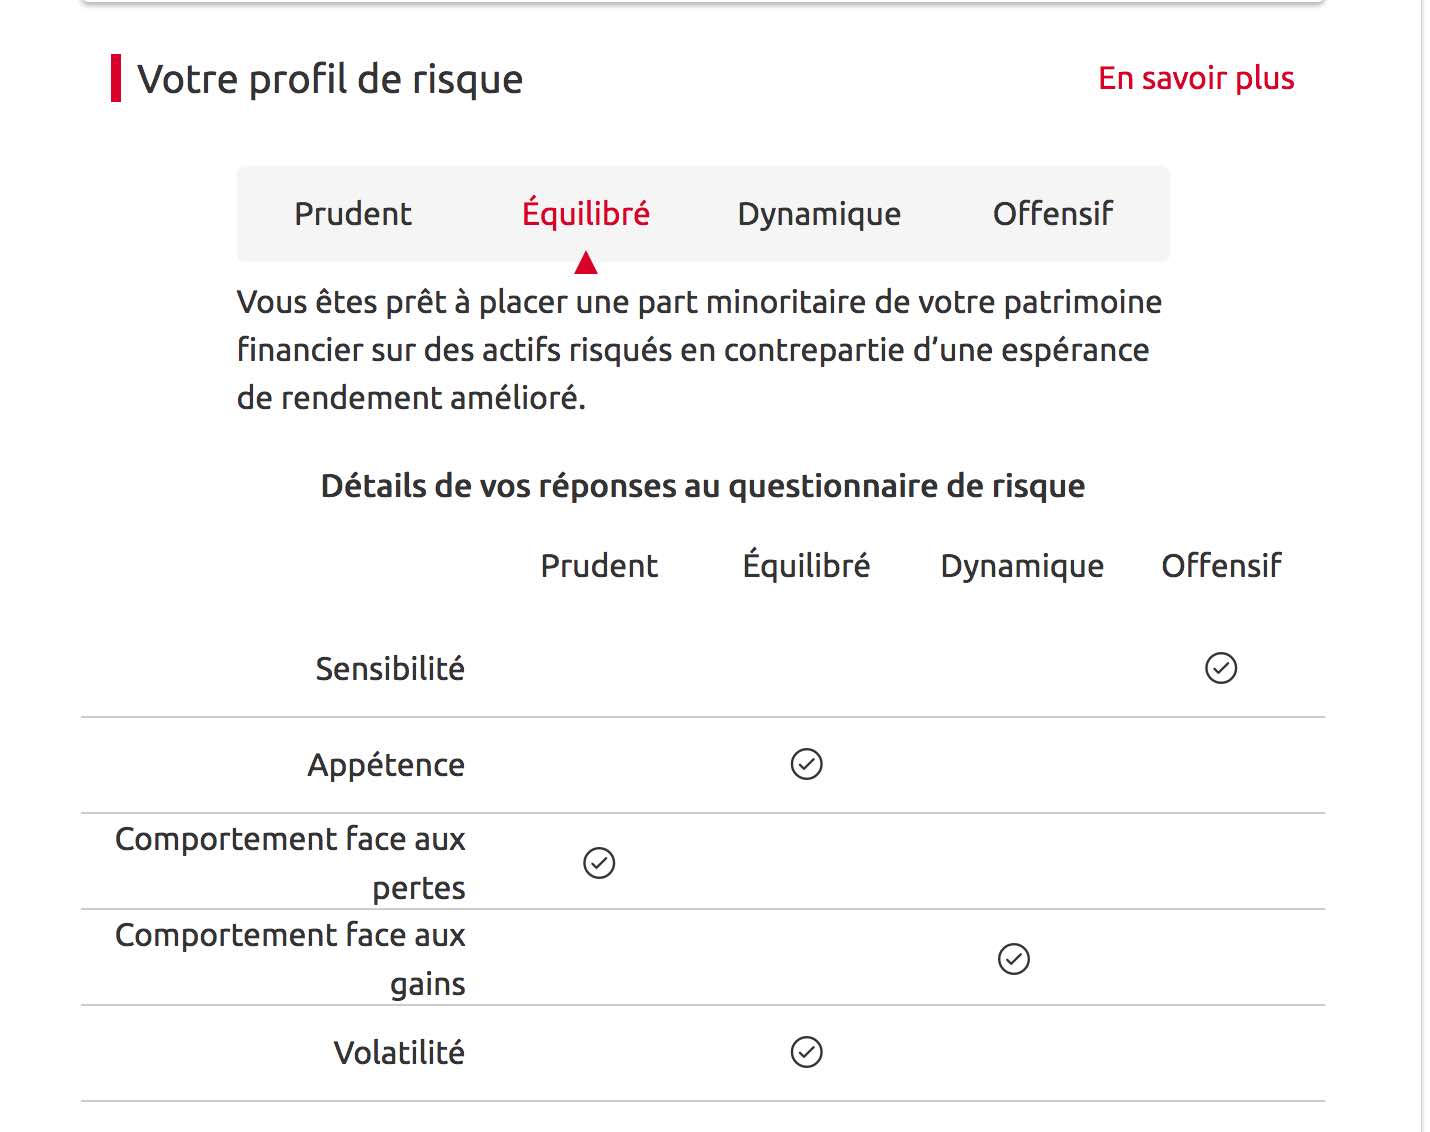1430x1132 pixels.
Task: Click the pertes row Prudent checkmark
Action: pos(599,863)
